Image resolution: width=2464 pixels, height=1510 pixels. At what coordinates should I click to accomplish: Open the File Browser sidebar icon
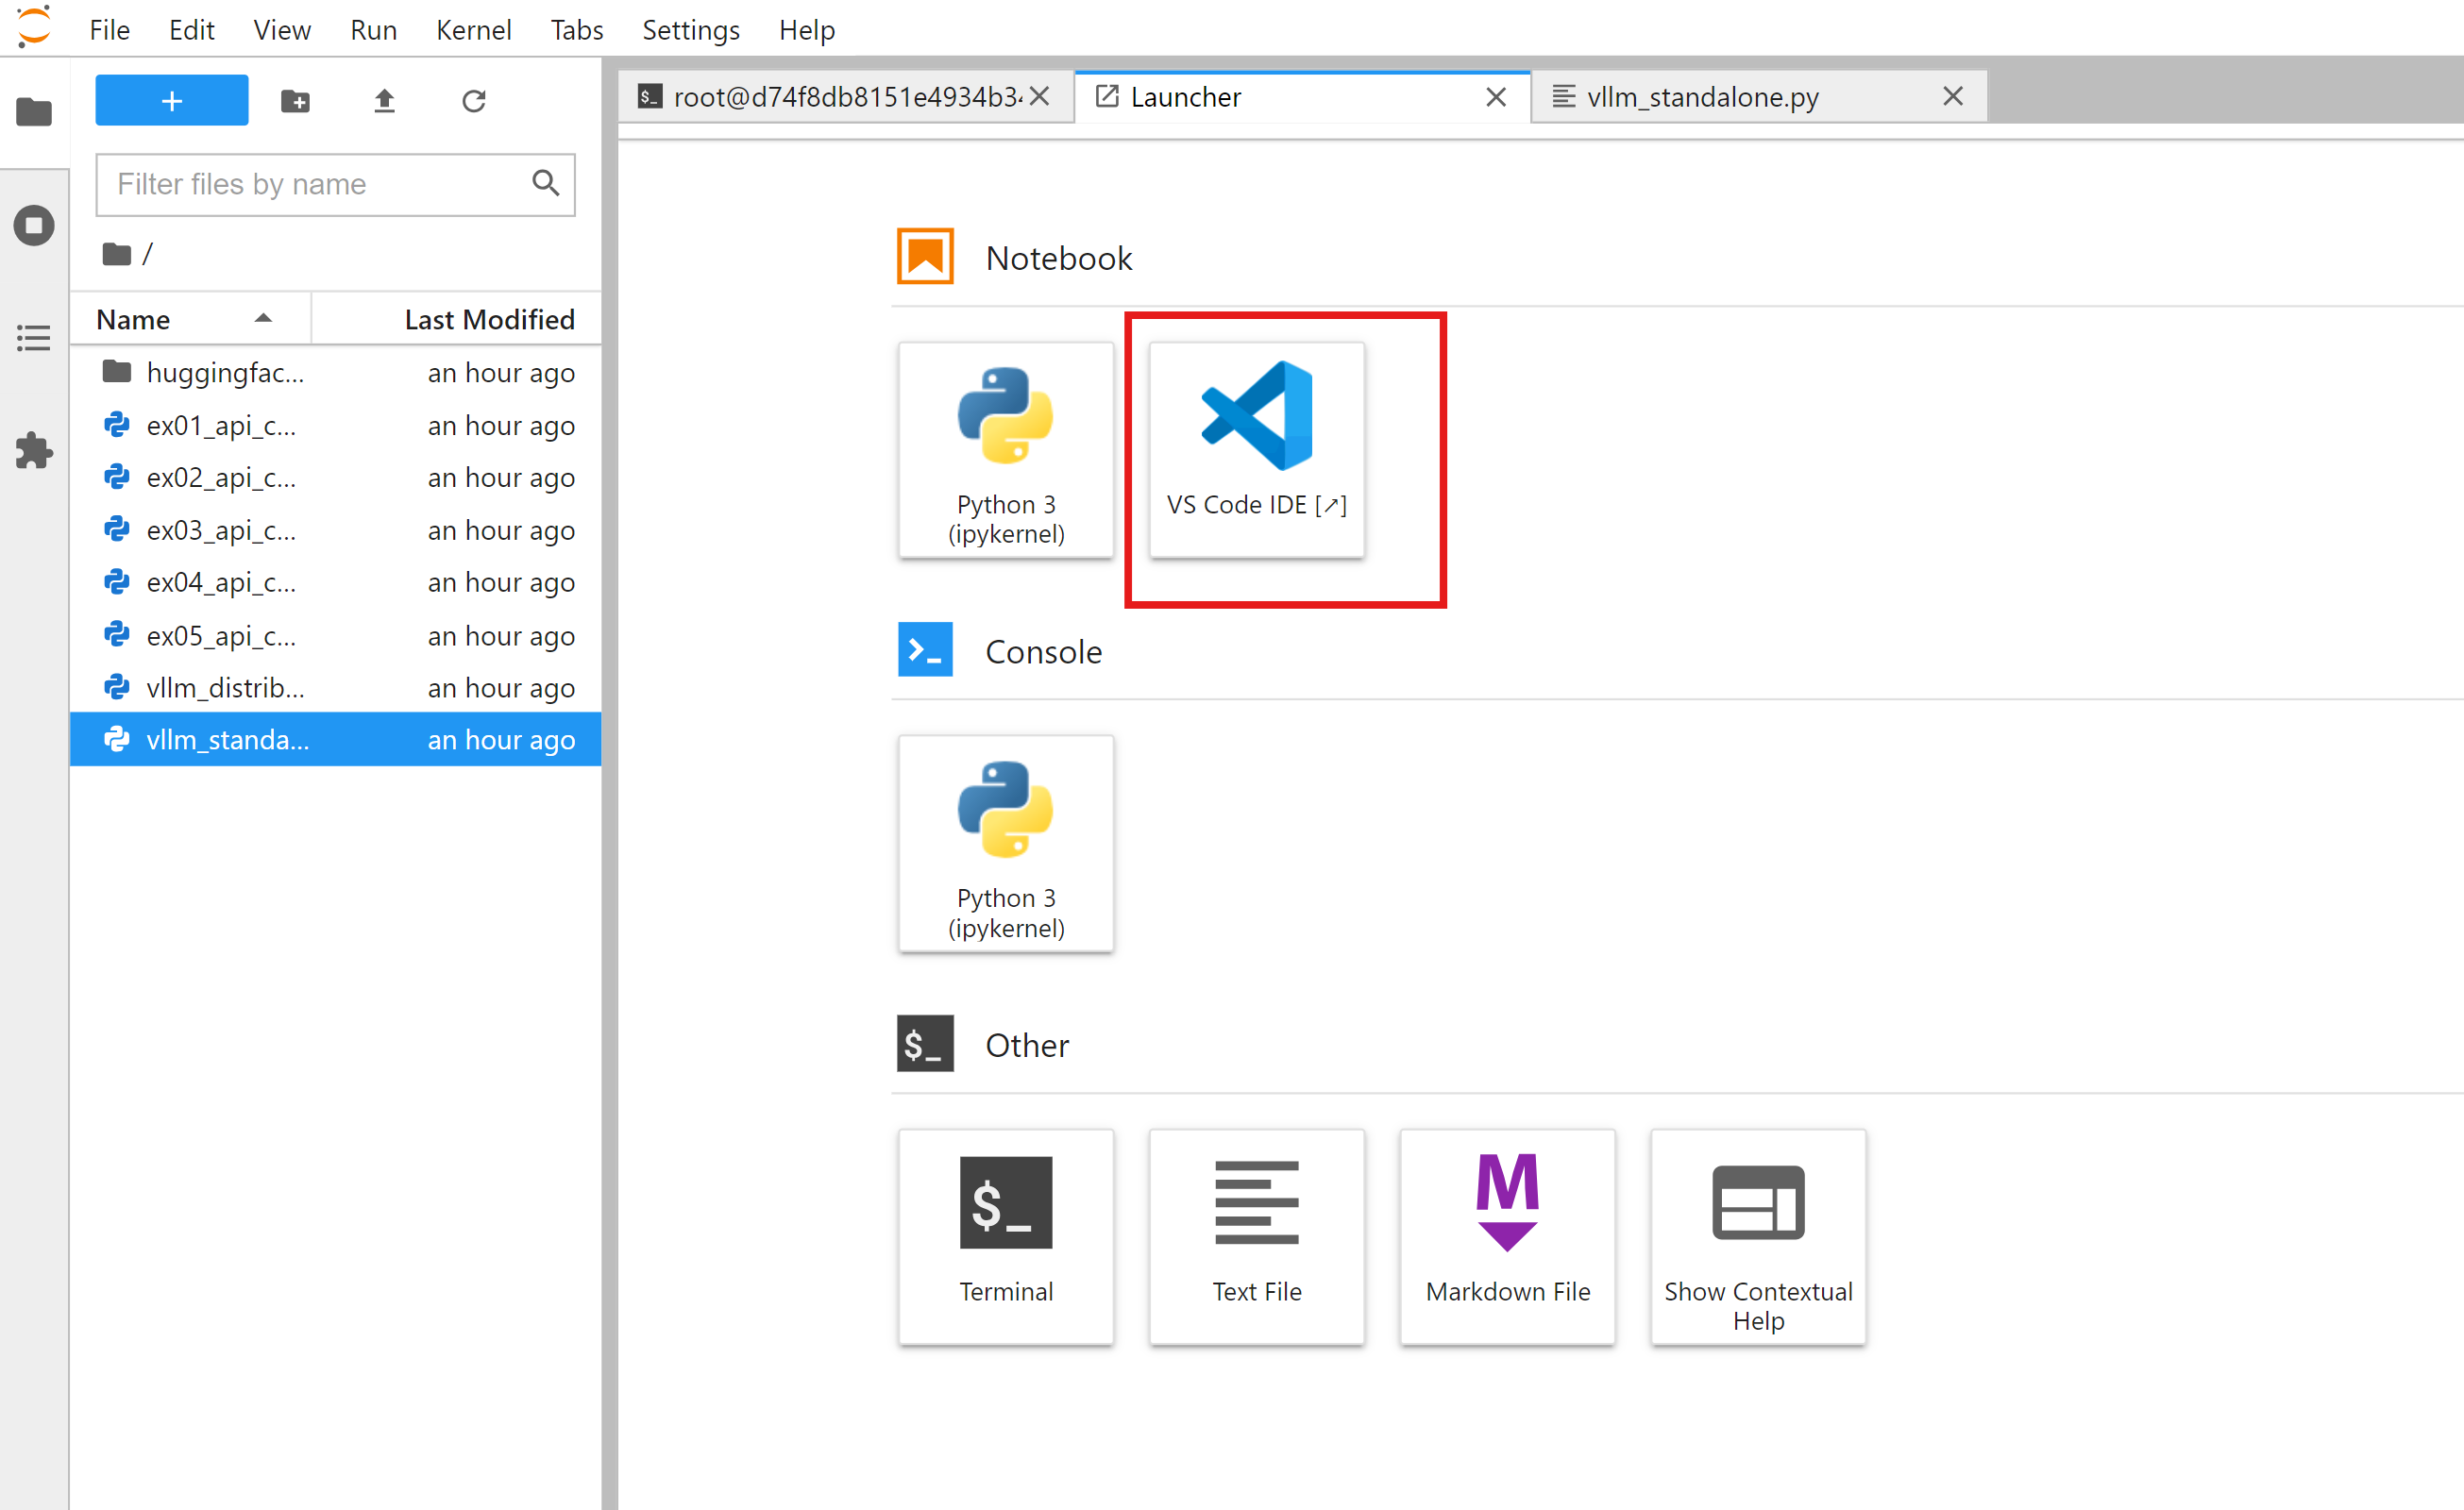click(34, 111)
